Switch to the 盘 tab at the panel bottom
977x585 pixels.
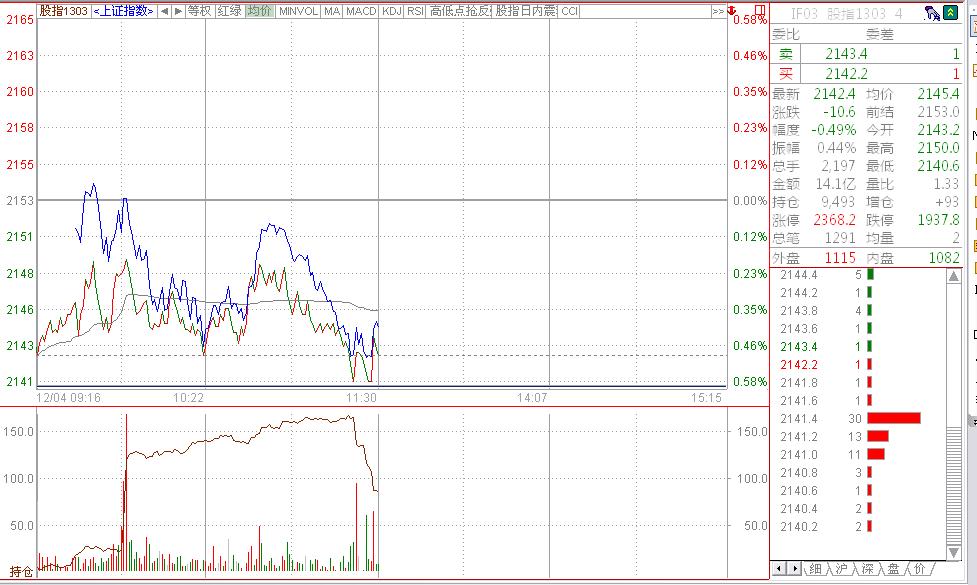click(x=894, y=569)
